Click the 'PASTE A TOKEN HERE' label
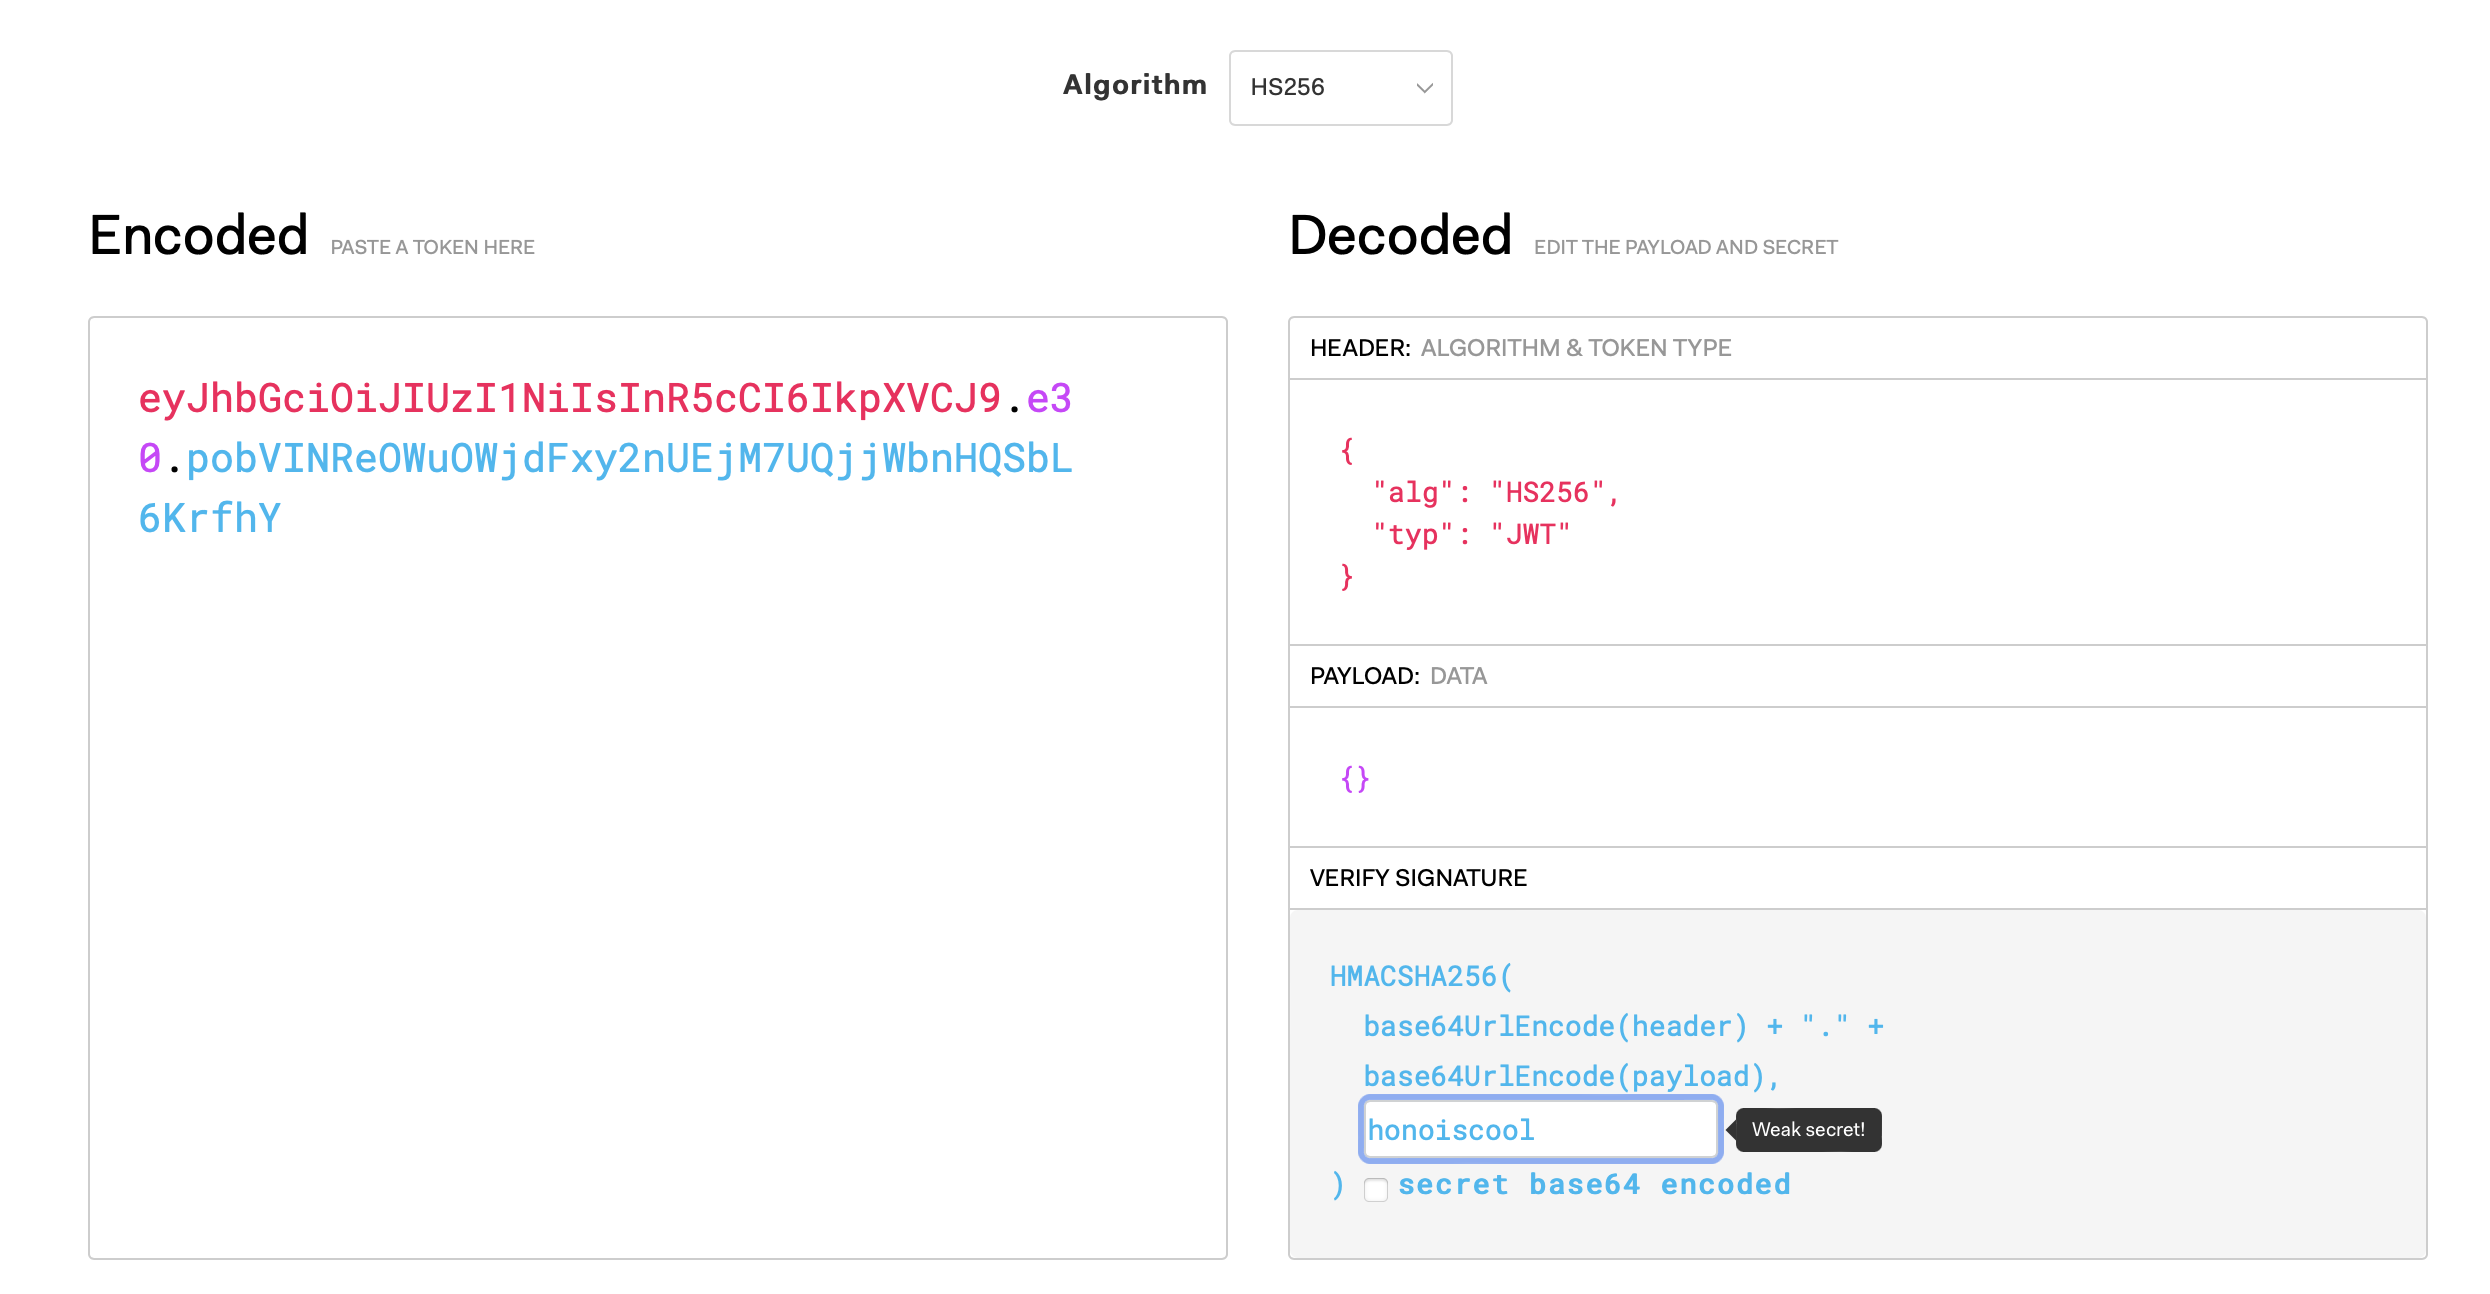 click(x=432, y=247)
